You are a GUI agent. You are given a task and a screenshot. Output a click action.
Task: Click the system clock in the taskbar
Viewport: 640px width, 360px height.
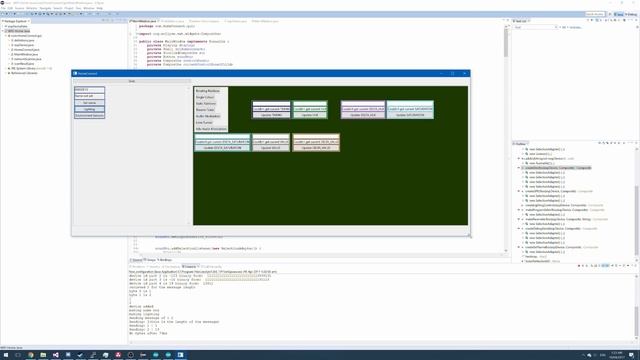tap(617, 355)
